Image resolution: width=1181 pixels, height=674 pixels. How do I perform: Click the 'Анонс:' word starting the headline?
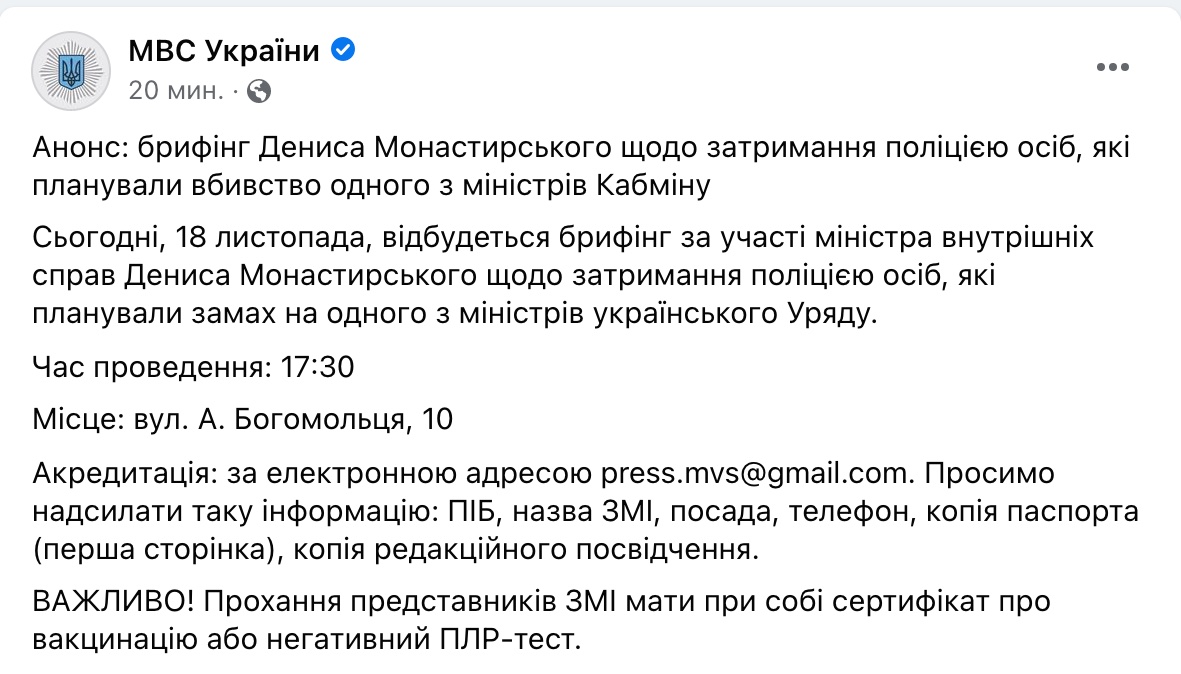click(x=81, y=147)
